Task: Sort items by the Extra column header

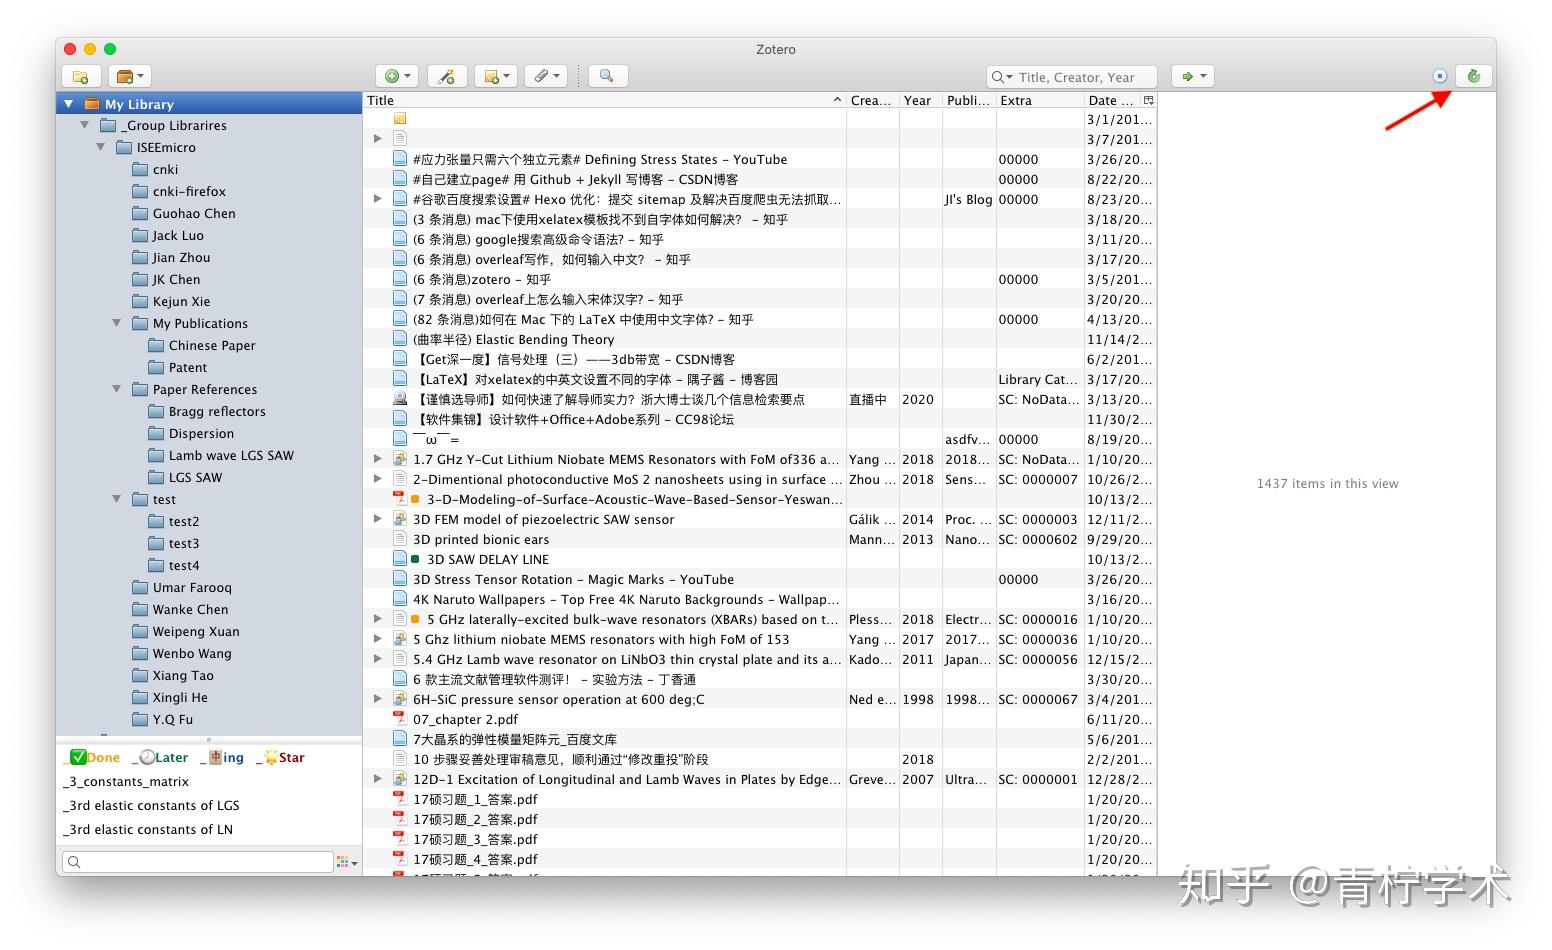Action: pos(1040,100)
